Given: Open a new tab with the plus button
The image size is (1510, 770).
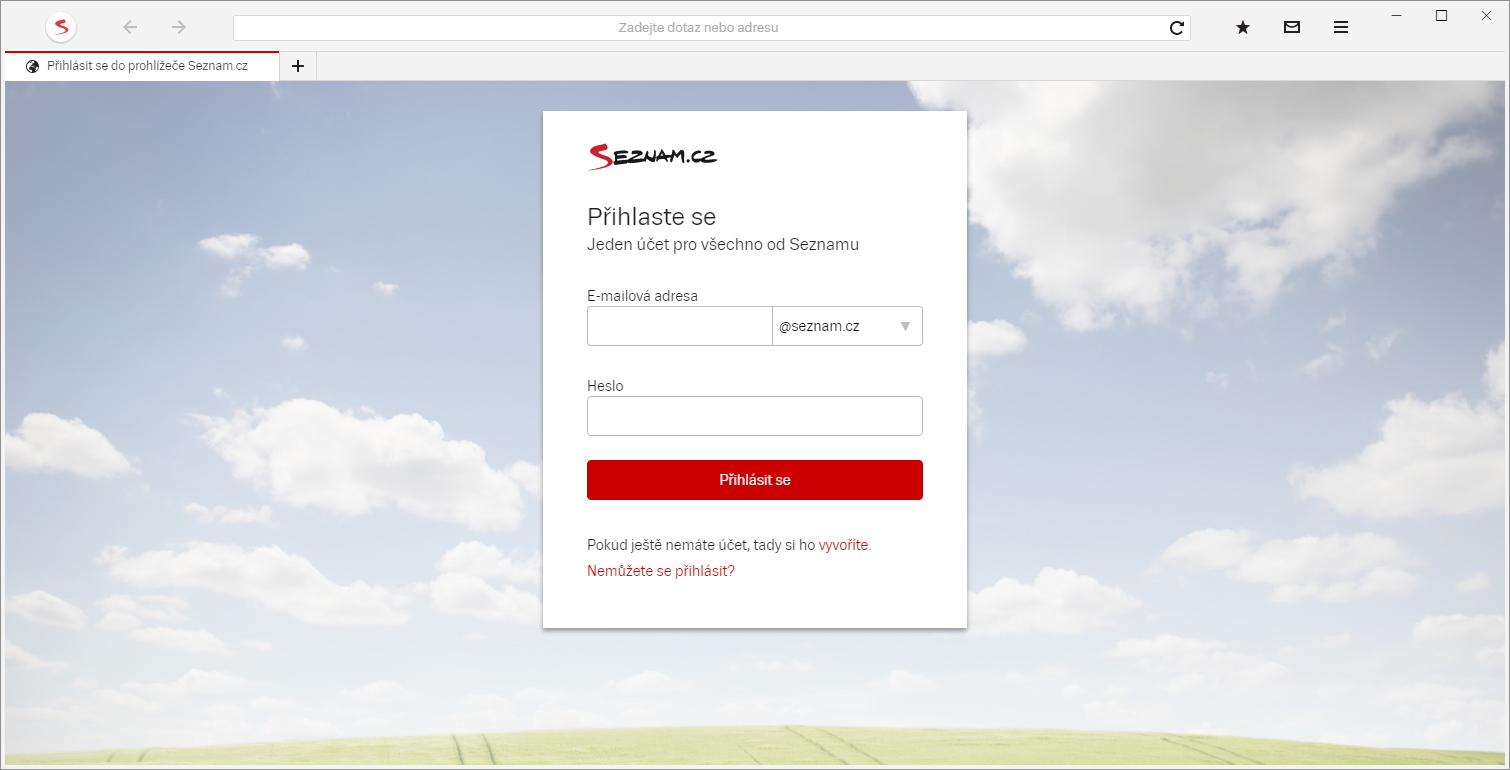Looking at the screenshot, I should coord(297,66).
